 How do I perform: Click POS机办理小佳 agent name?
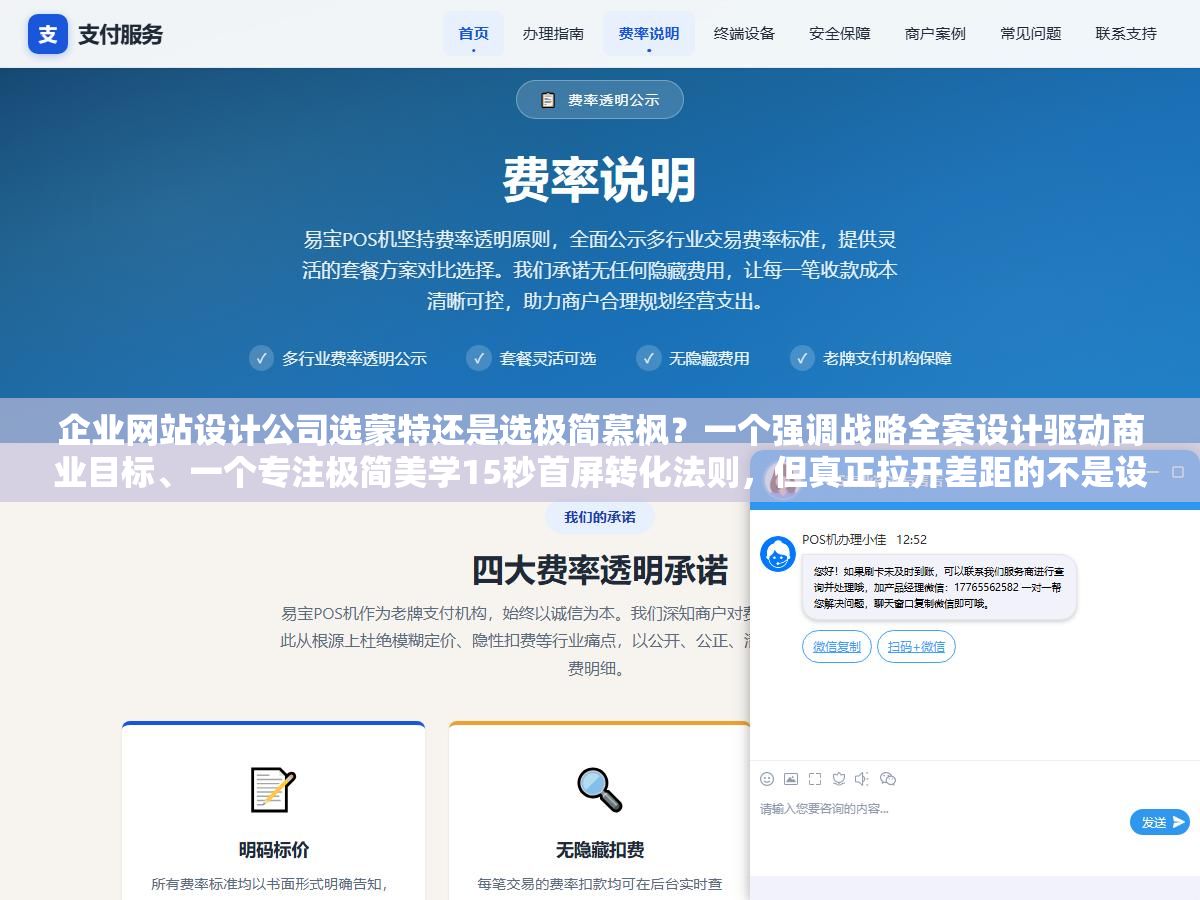[x=844, y=540]
